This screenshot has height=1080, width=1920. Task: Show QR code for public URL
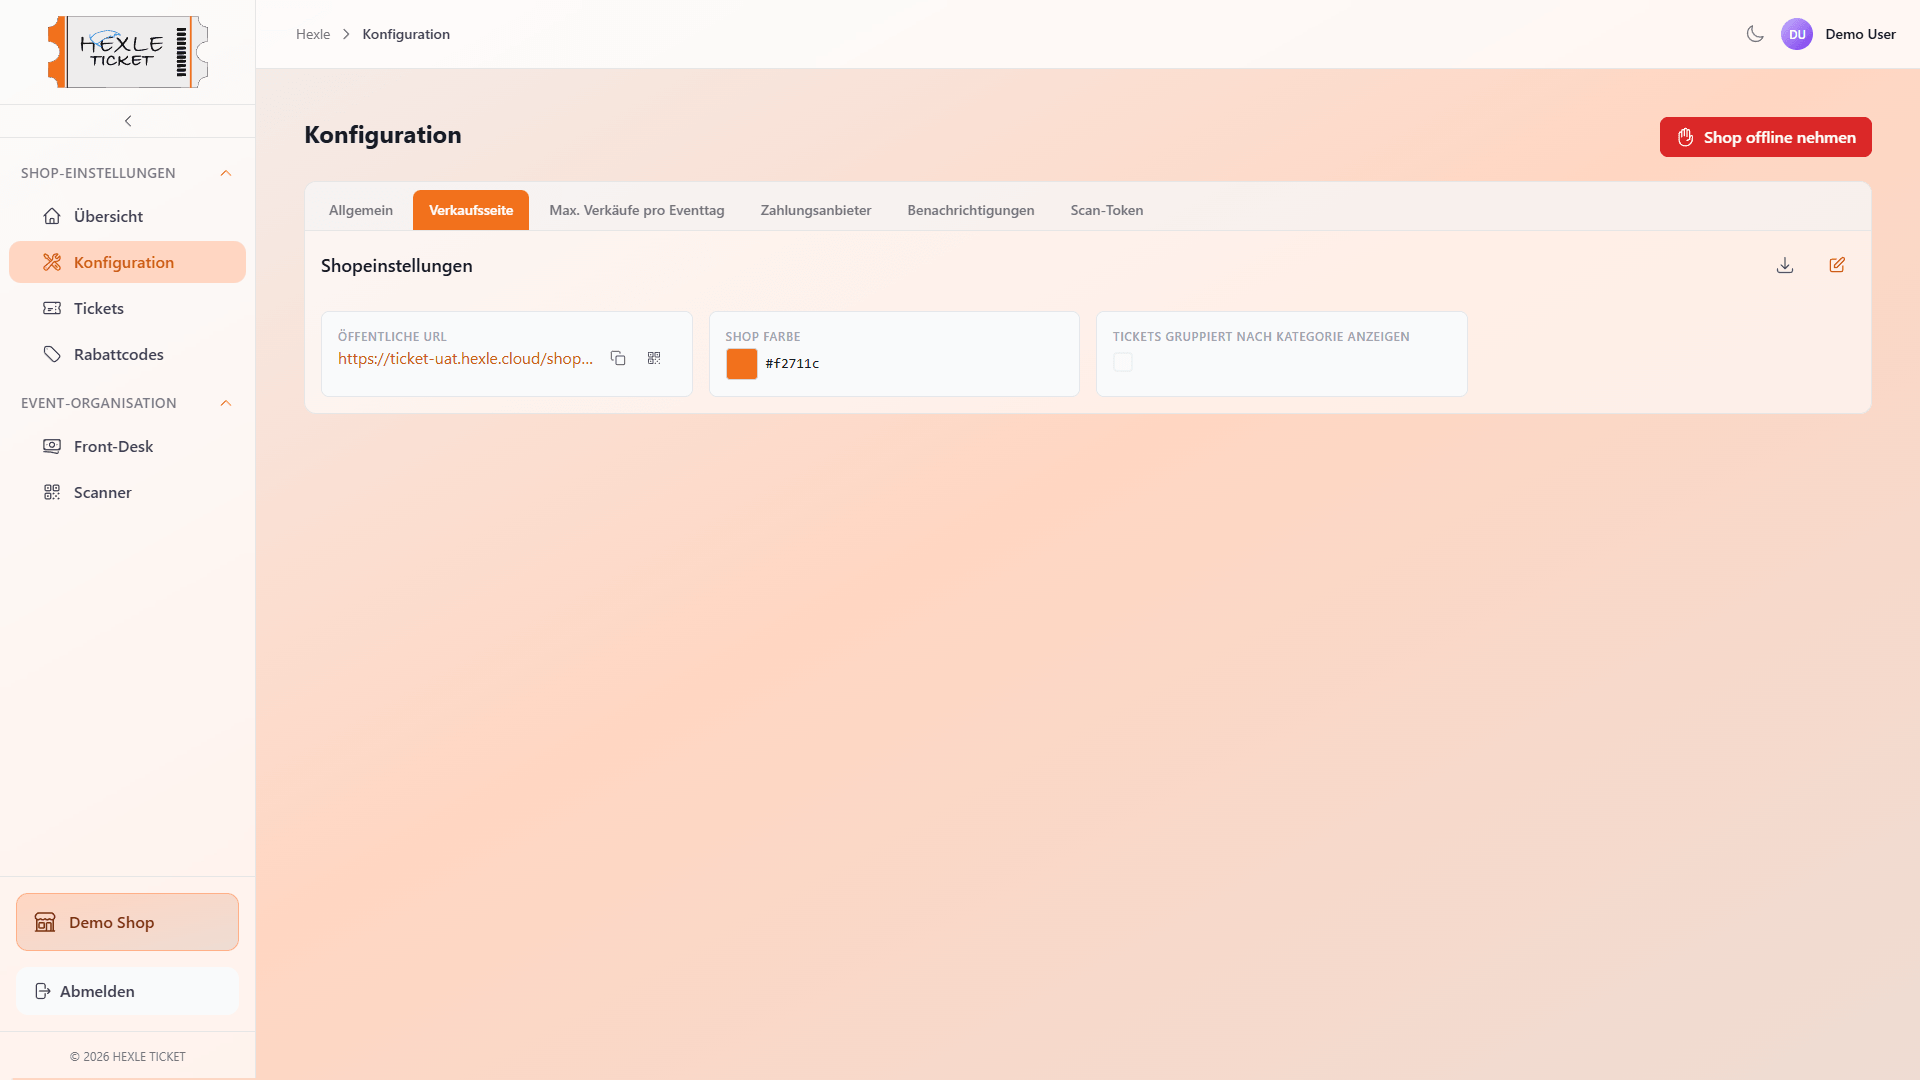pyautogui.click(x=654, y=358)
